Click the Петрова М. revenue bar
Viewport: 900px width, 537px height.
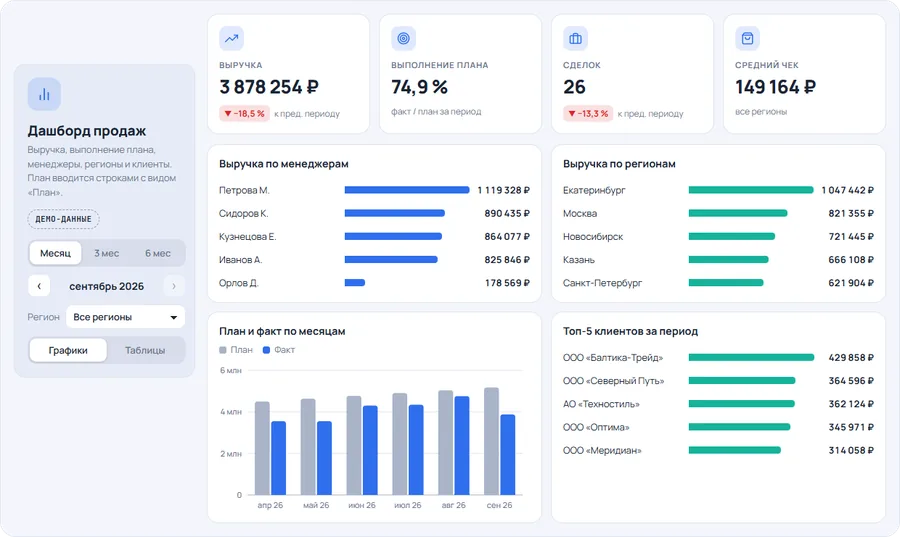coord(407,190)
